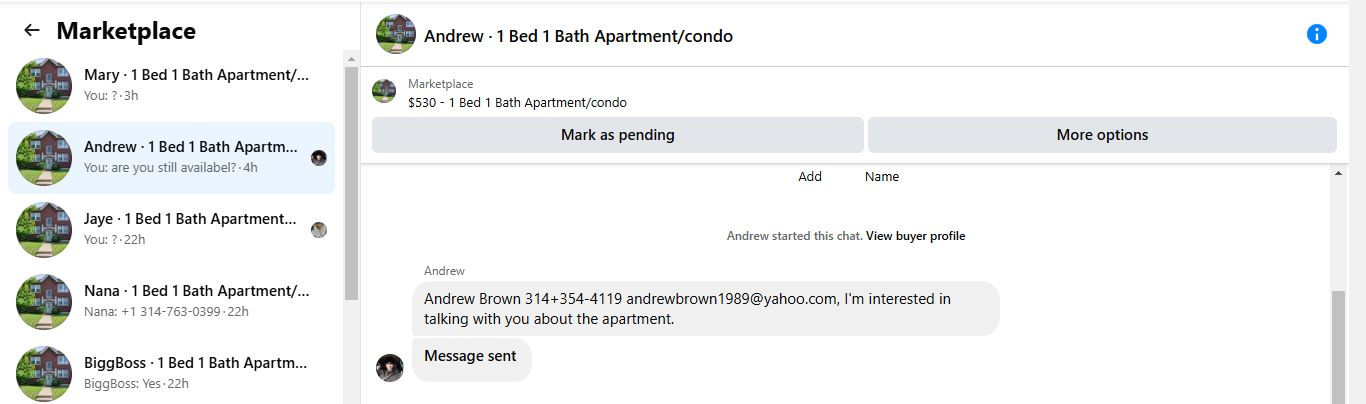
Task: Select Andrew's apartment conversation
Action: (x=196, y=157)
